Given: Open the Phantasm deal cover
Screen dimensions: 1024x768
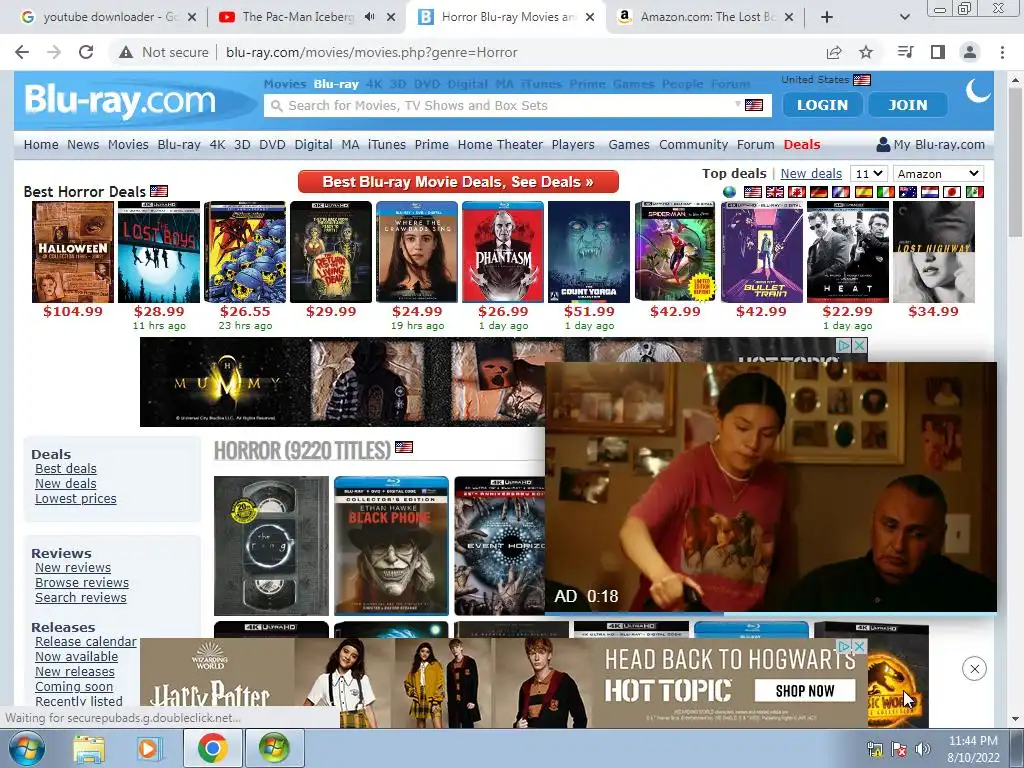Looking at the screenshot, I should point(503,252).
